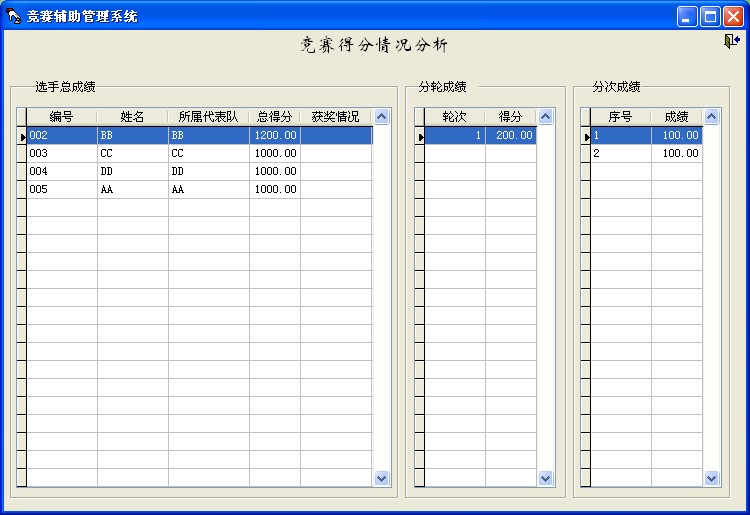Click name cell AA in row 005

tap(132, 189)
